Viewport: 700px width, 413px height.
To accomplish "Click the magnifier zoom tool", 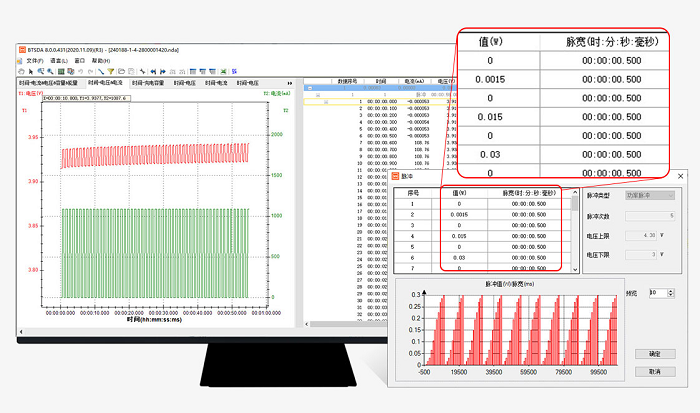I will [50, 71].
